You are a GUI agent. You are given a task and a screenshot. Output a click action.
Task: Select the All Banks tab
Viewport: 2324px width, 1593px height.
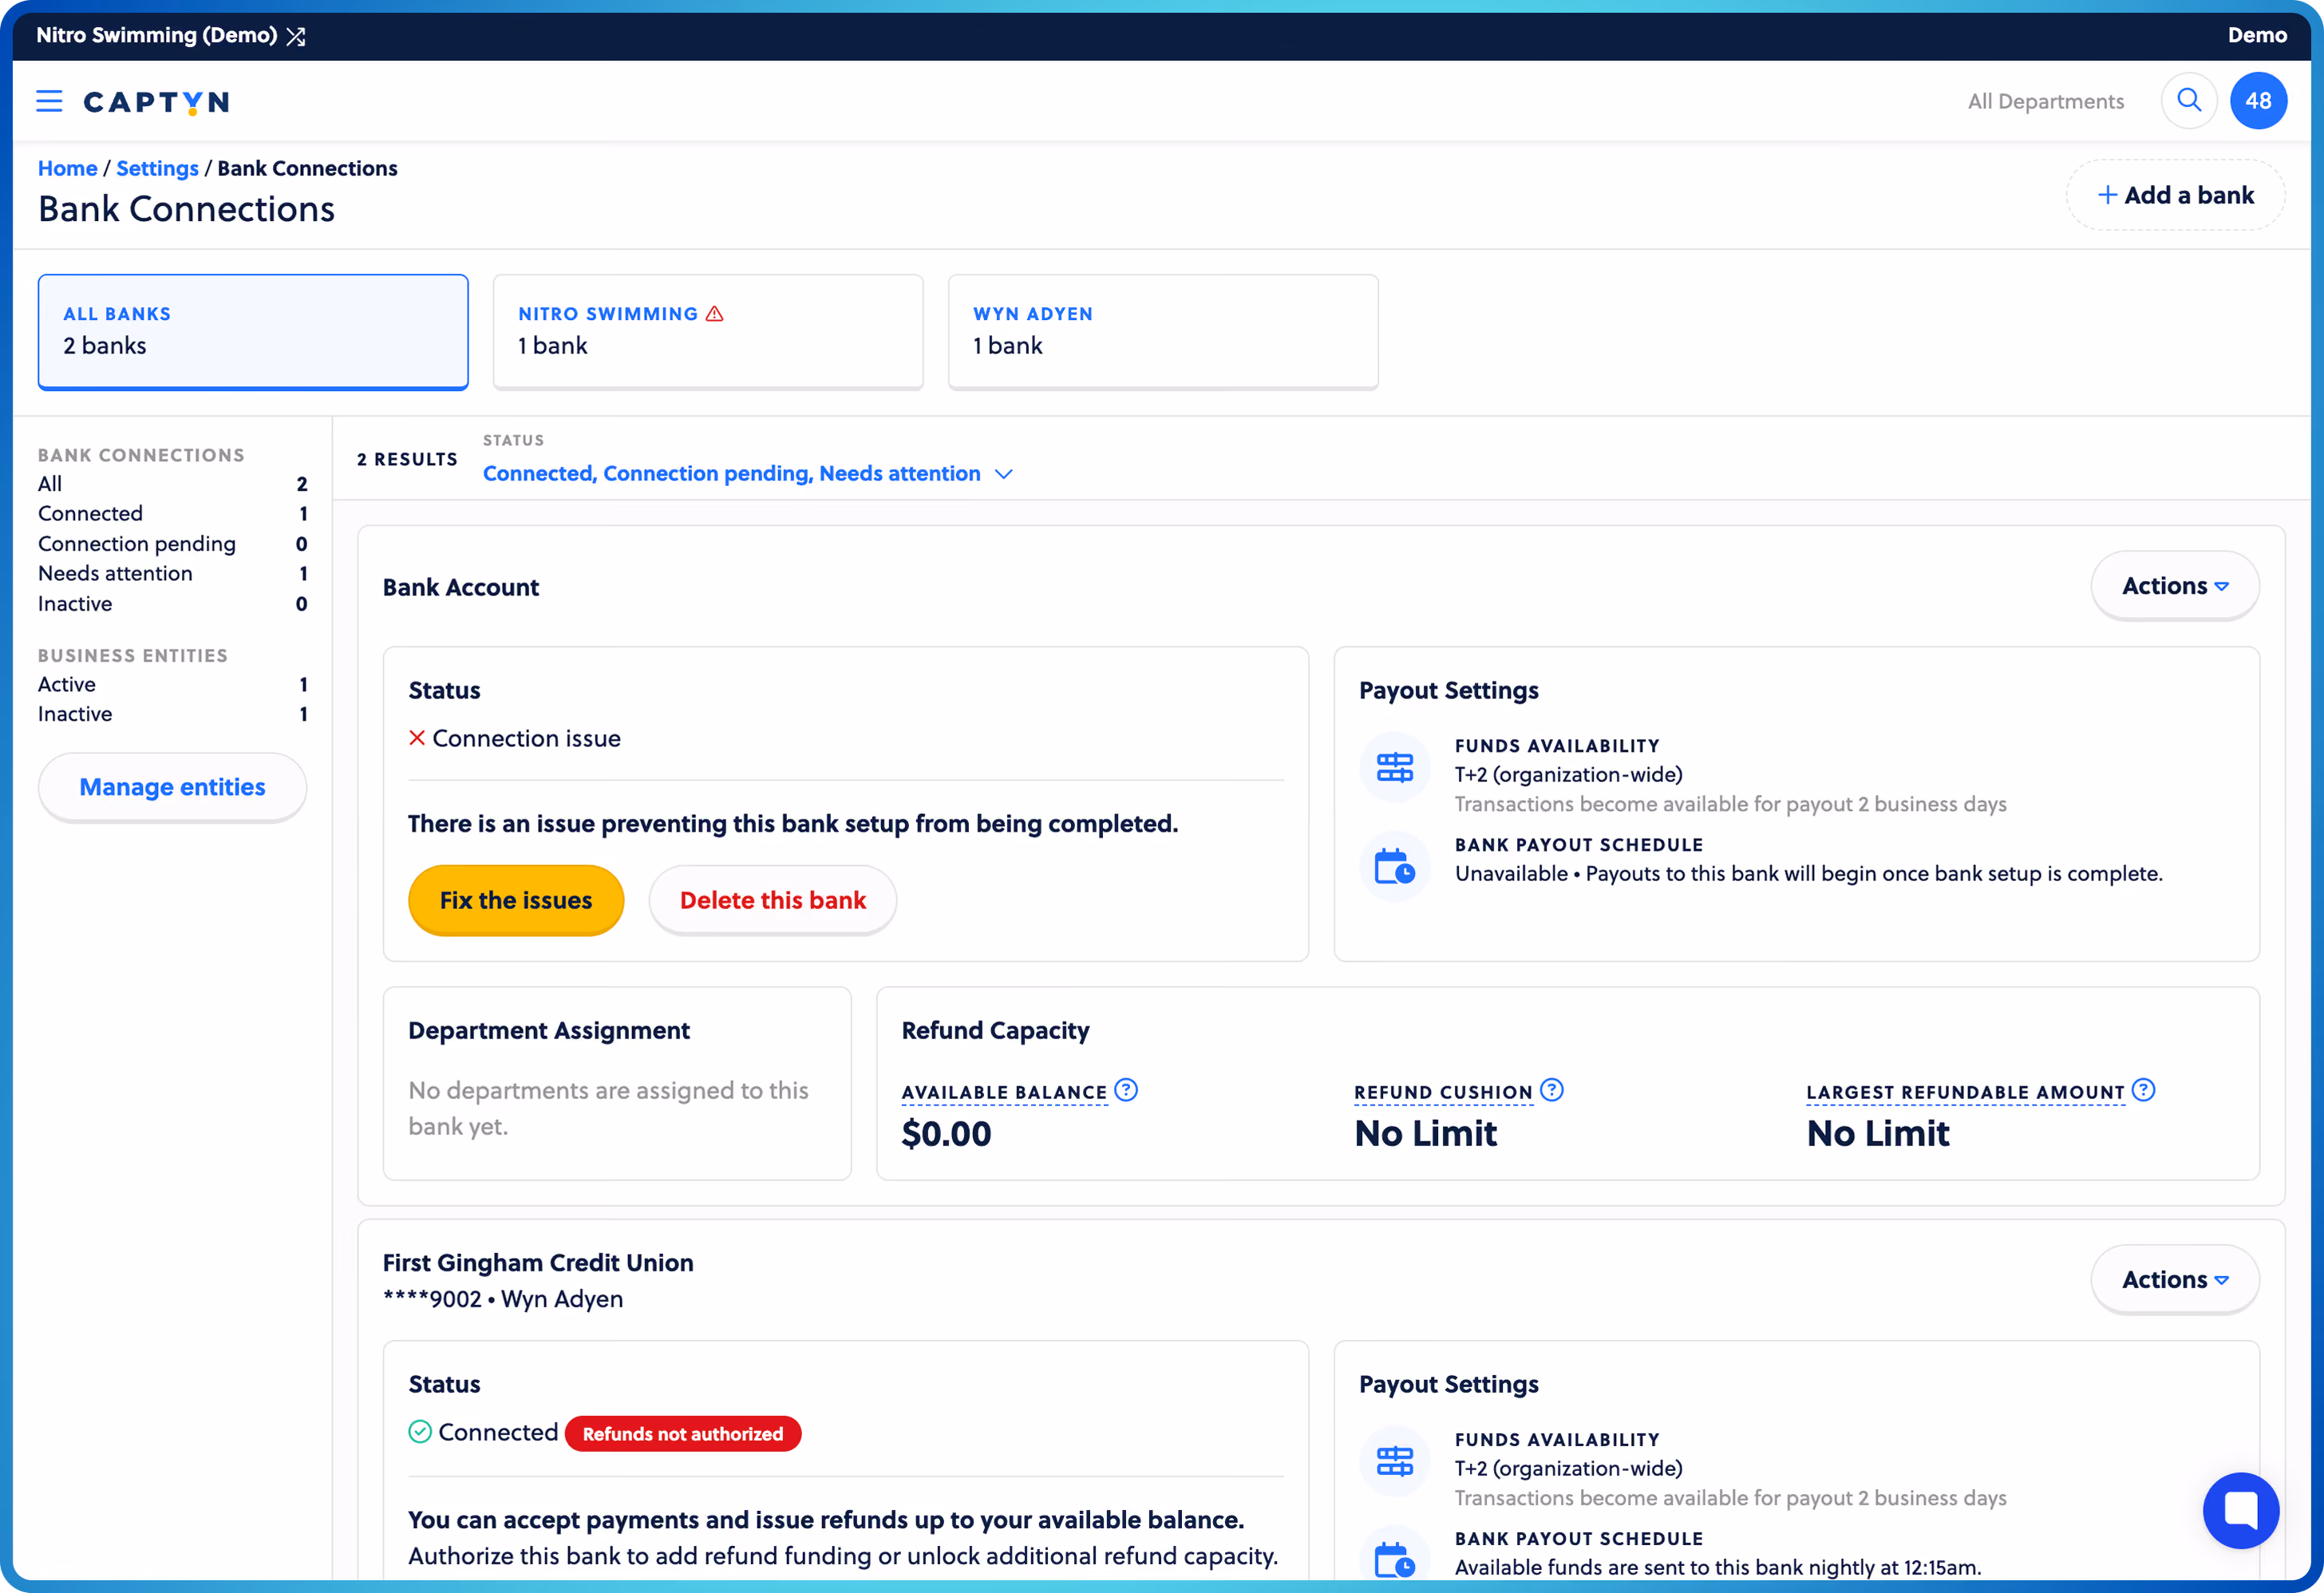tap(253, 332)
